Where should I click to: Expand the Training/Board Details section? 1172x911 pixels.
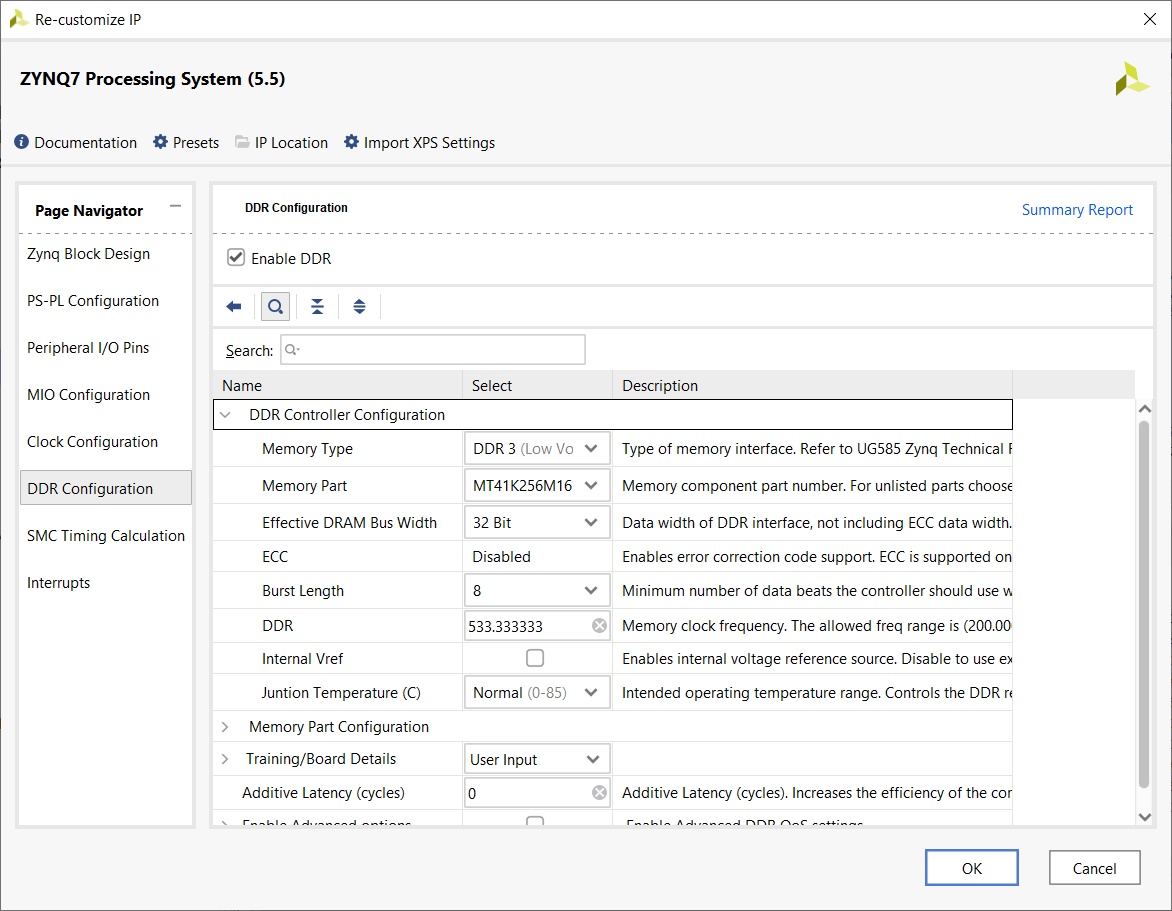pos(225,759)
